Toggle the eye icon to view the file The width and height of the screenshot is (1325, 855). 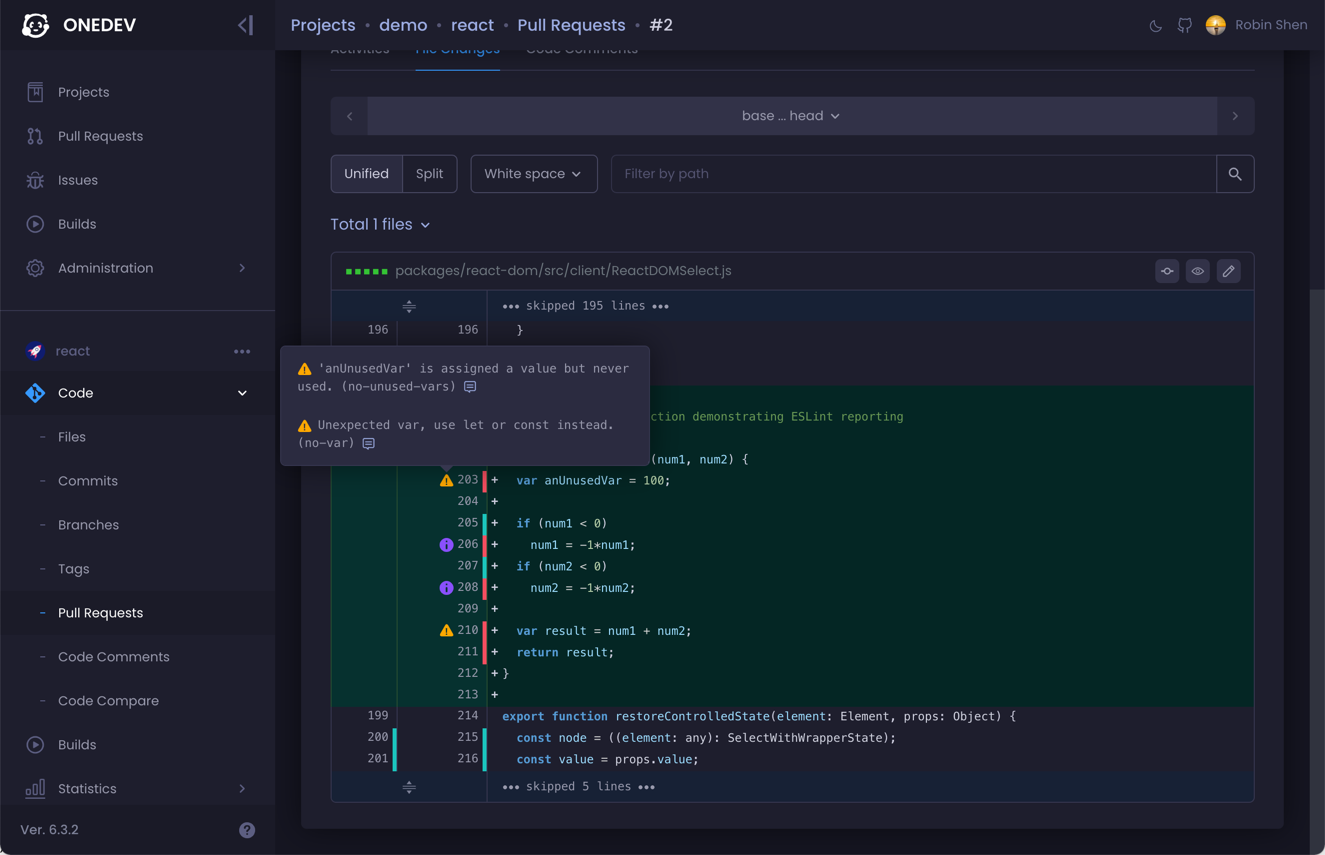pyautogui.click(x=1197, y=271)
